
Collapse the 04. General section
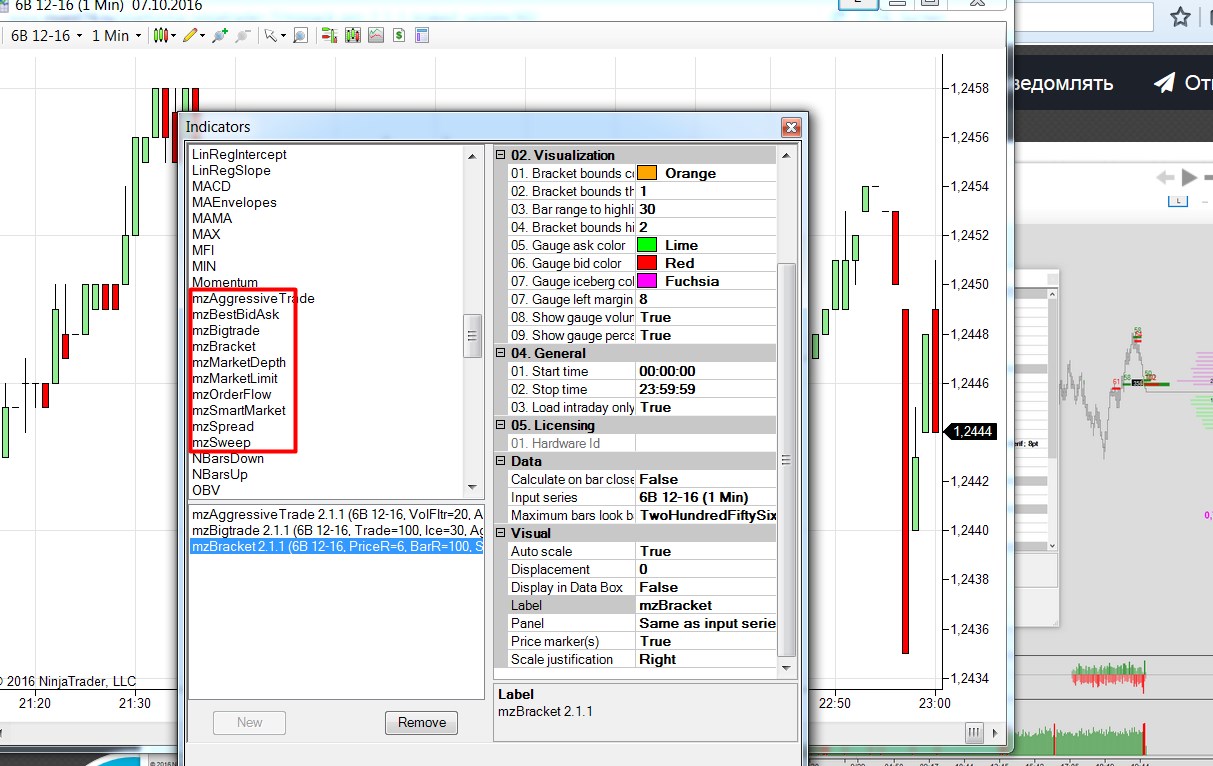(x=502, y=353)
